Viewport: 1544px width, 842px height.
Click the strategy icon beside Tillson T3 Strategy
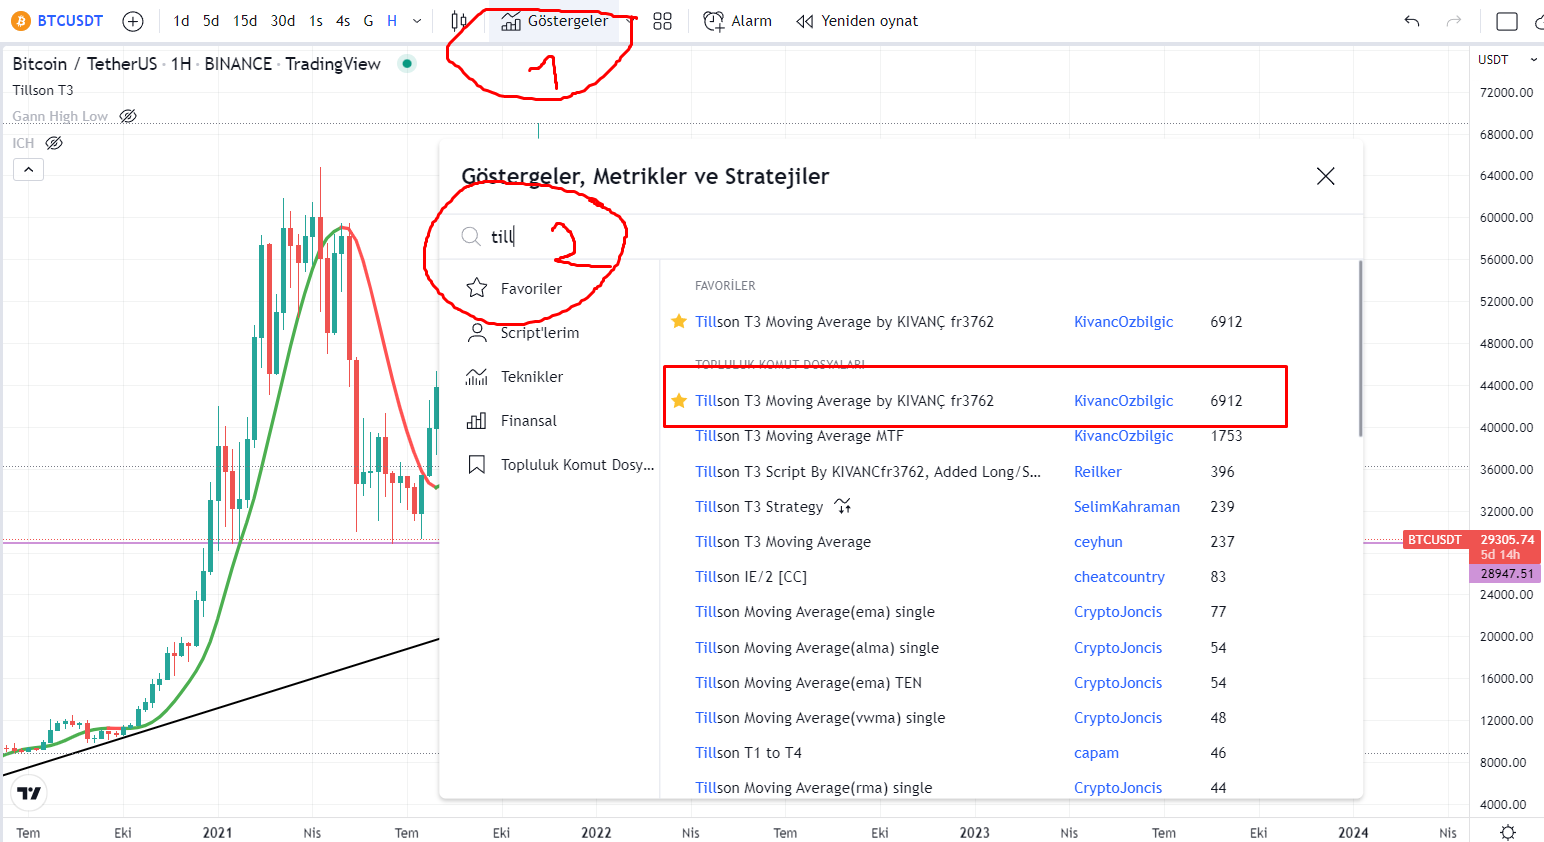click(843, 506)
